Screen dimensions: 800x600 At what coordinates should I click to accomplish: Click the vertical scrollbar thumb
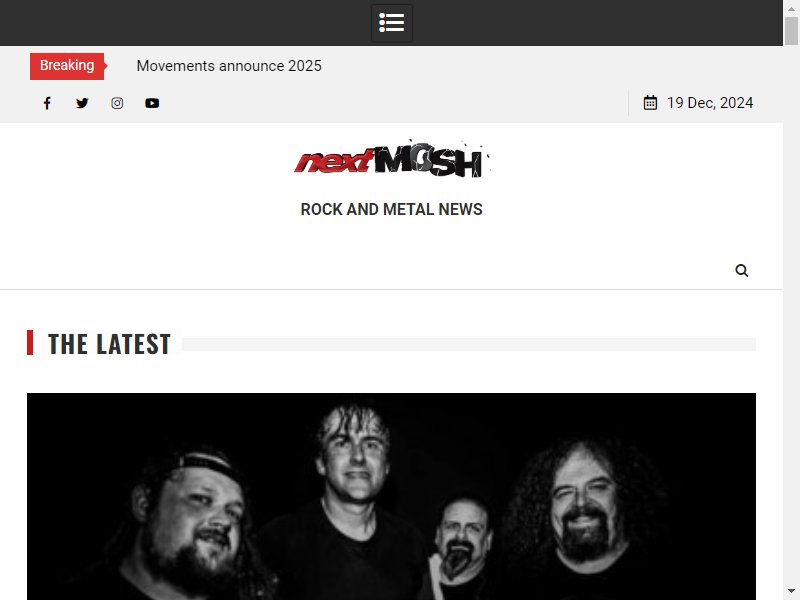791,31
